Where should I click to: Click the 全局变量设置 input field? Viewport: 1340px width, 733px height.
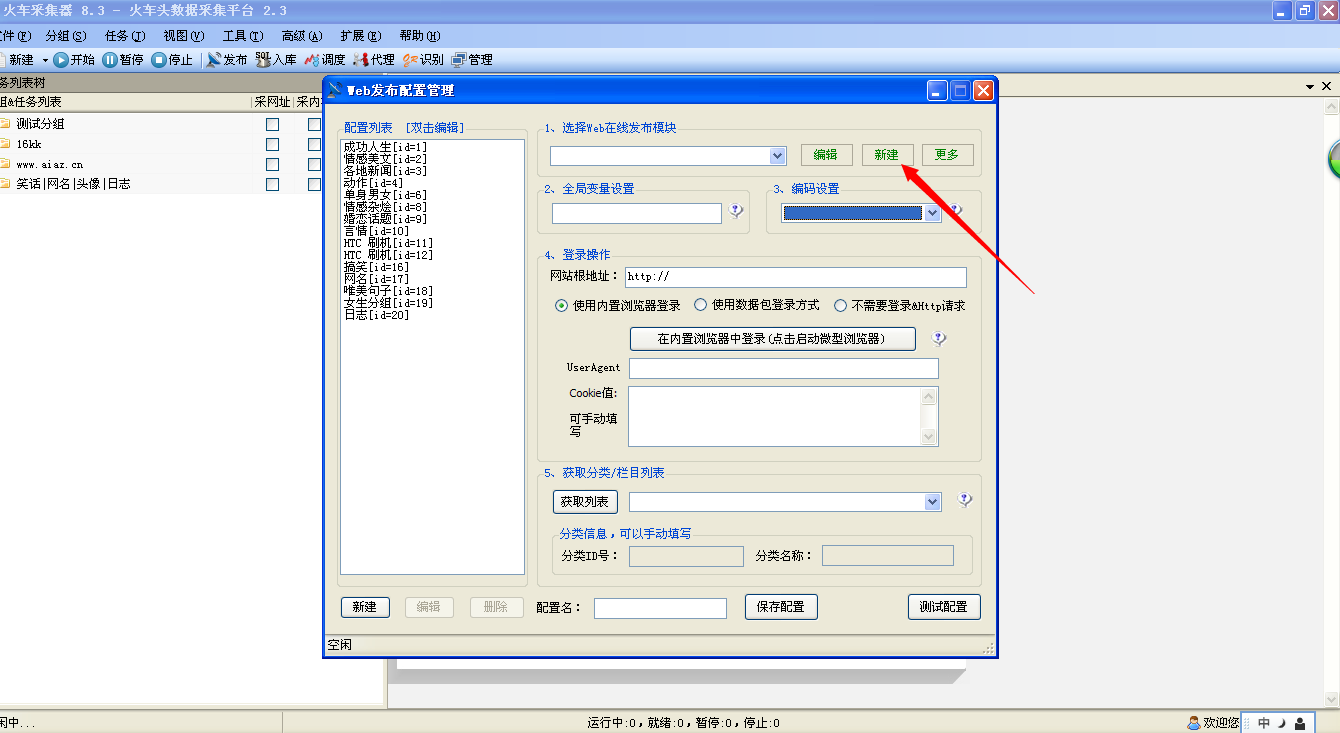tap(637, 213)
